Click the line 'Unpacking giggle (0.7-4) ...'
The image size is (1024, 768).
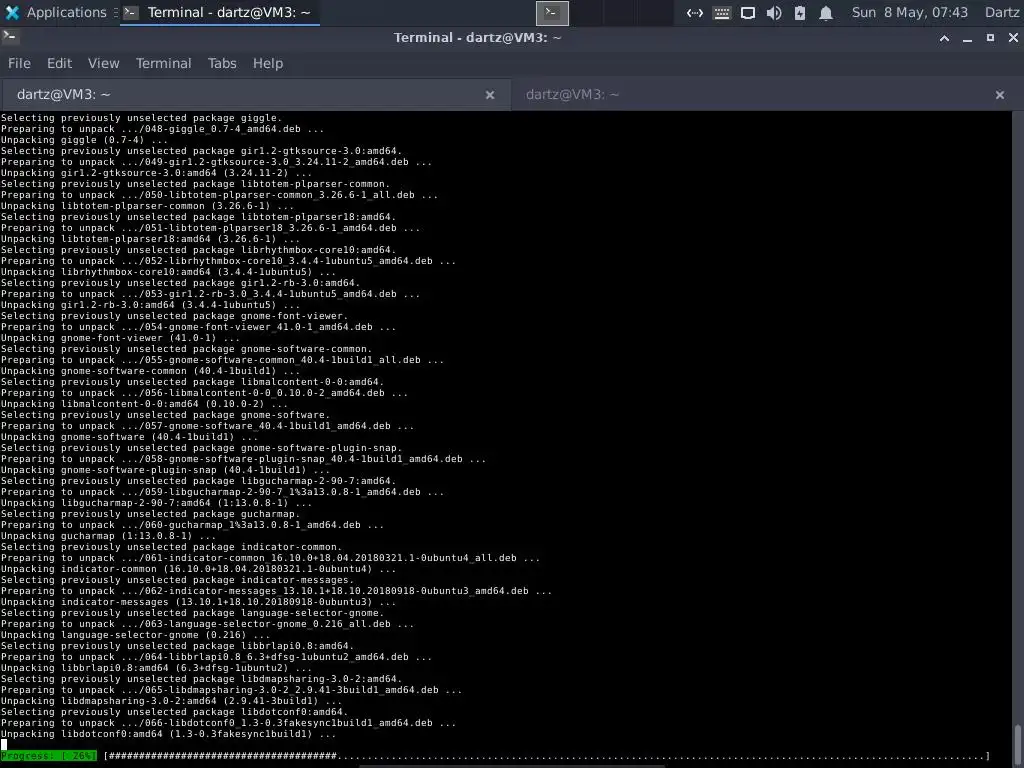pos(84,140)
